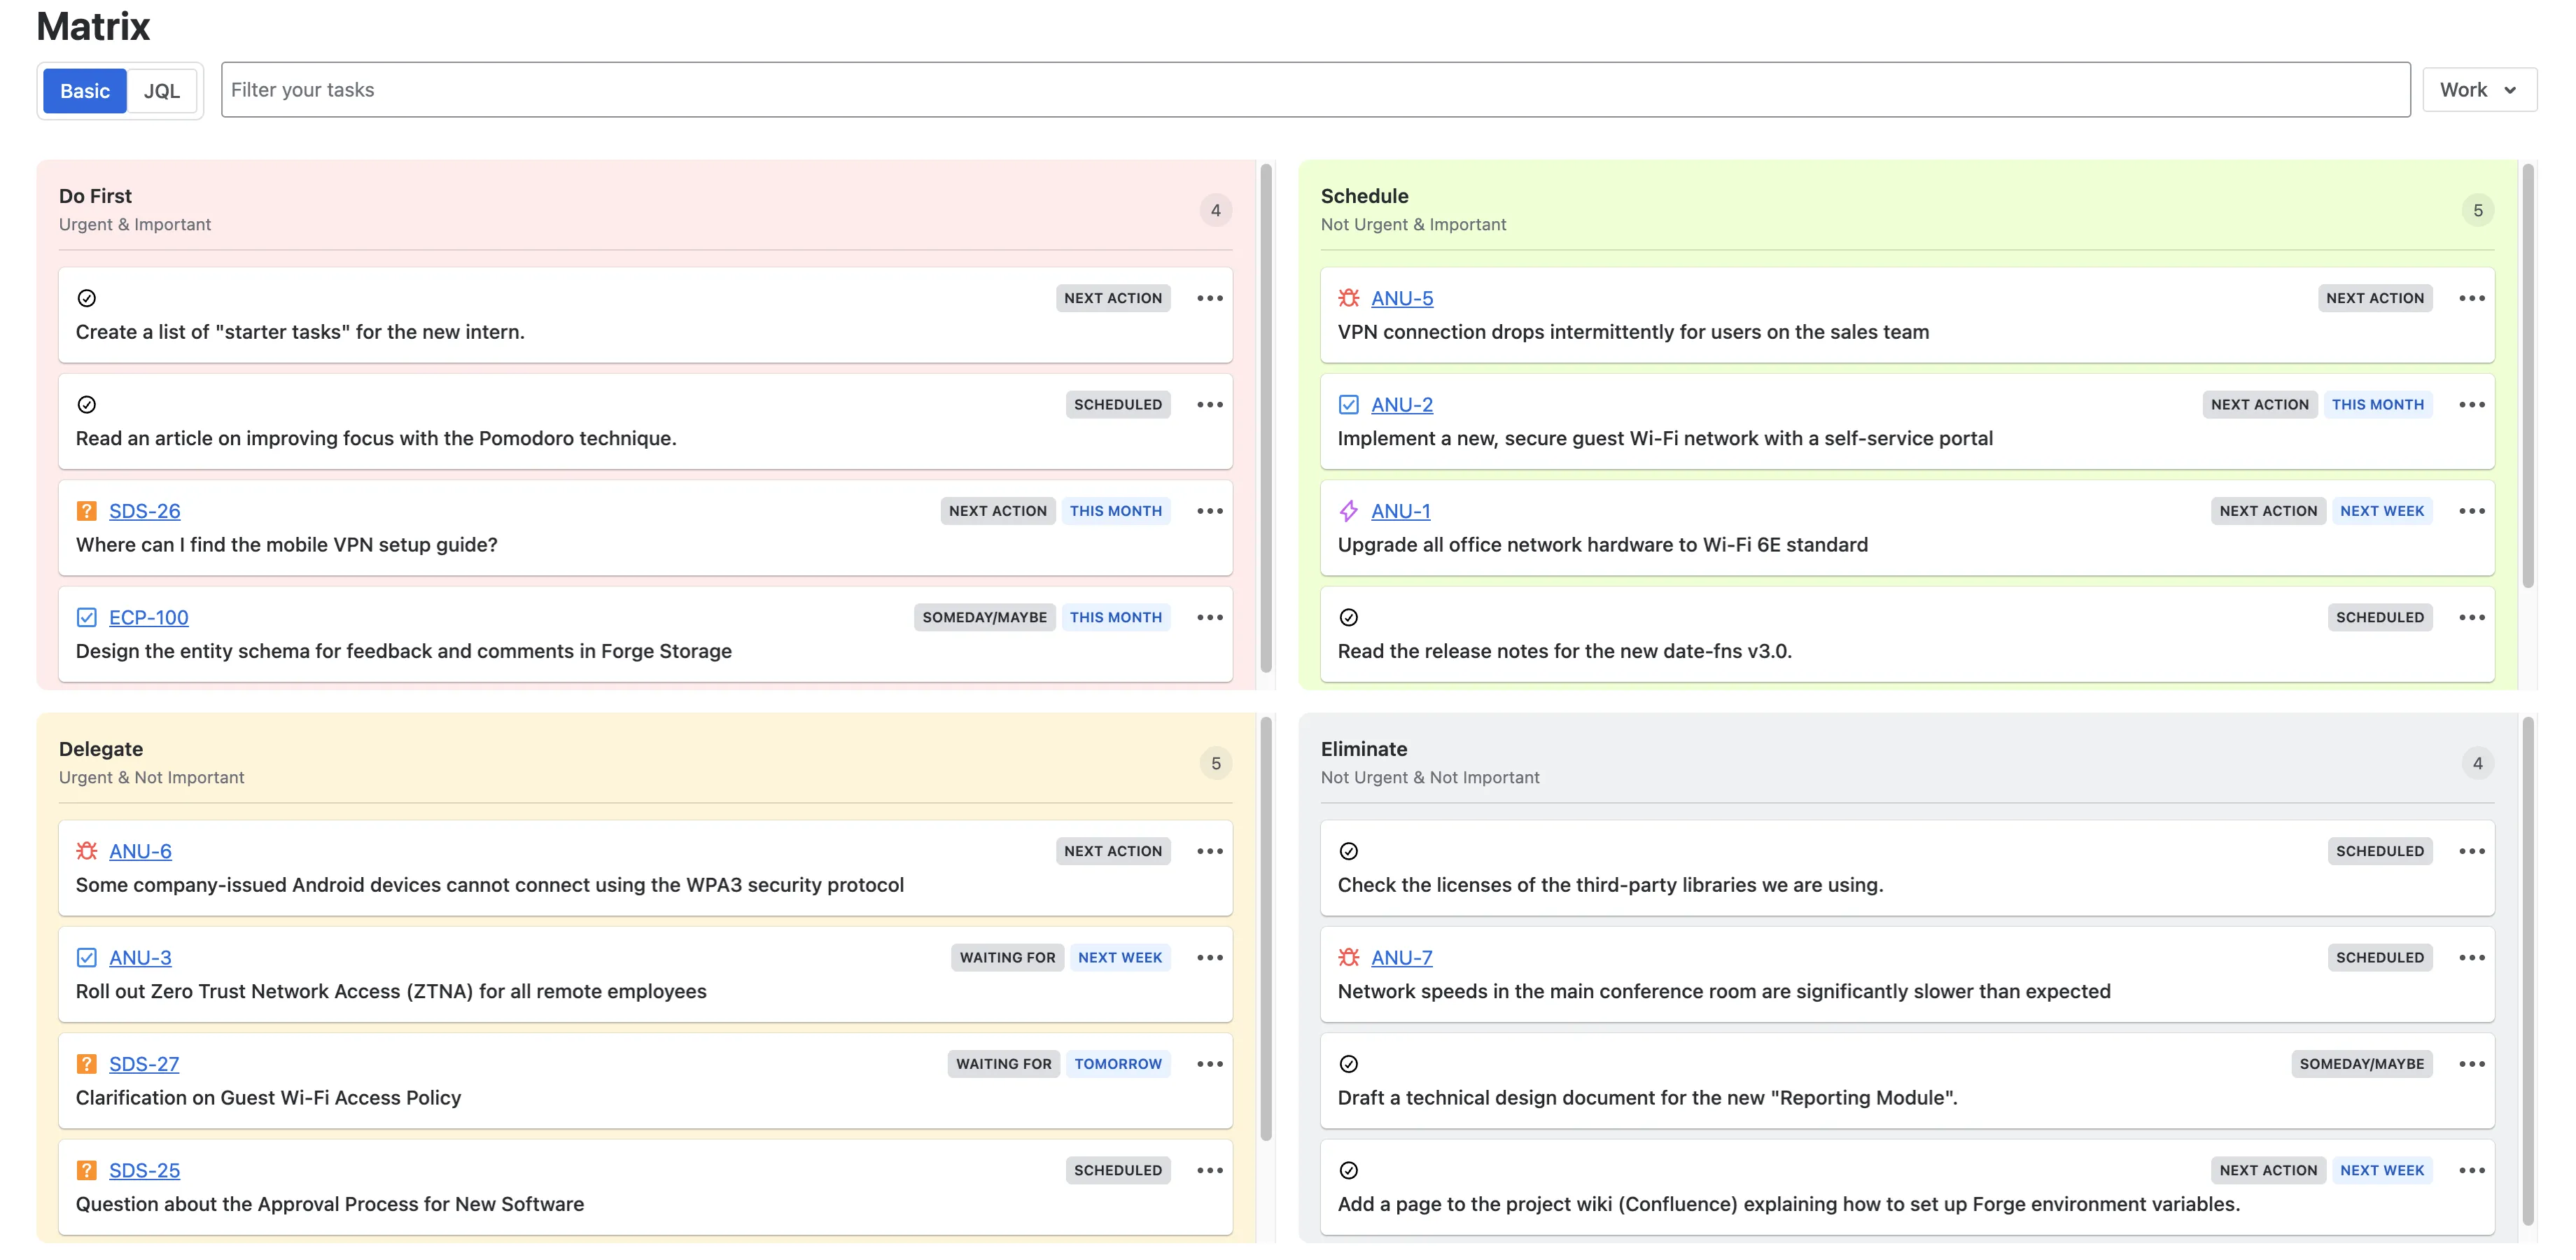Open more actions for licenses check card
2576x1260 pixels.
coord(2472,851)
